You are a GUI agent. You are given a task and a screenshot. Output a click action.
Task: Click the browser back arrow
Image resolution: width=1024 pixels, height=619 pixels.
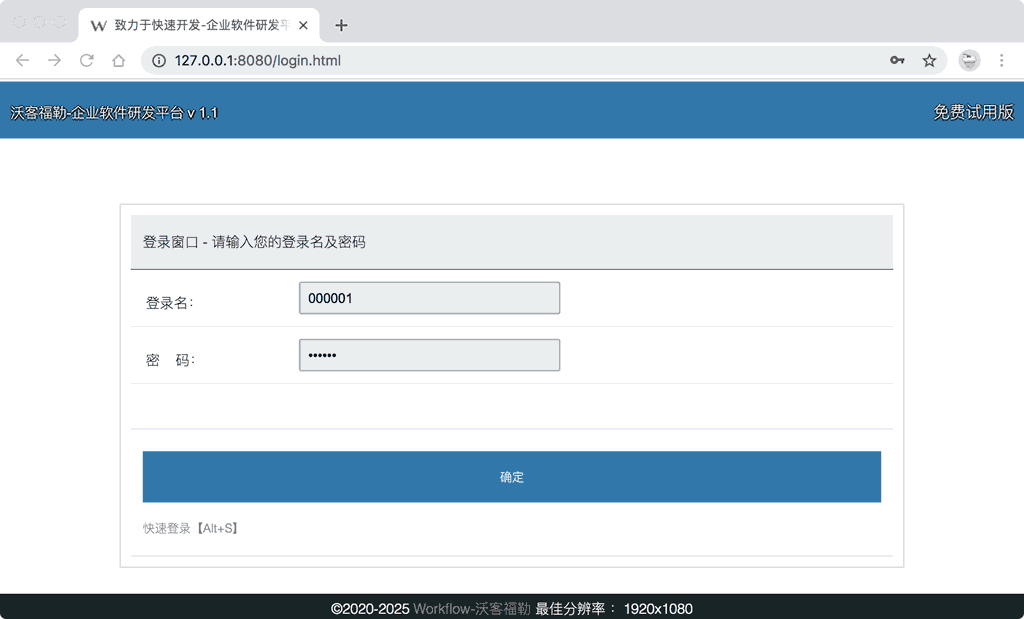pos(23,61)
